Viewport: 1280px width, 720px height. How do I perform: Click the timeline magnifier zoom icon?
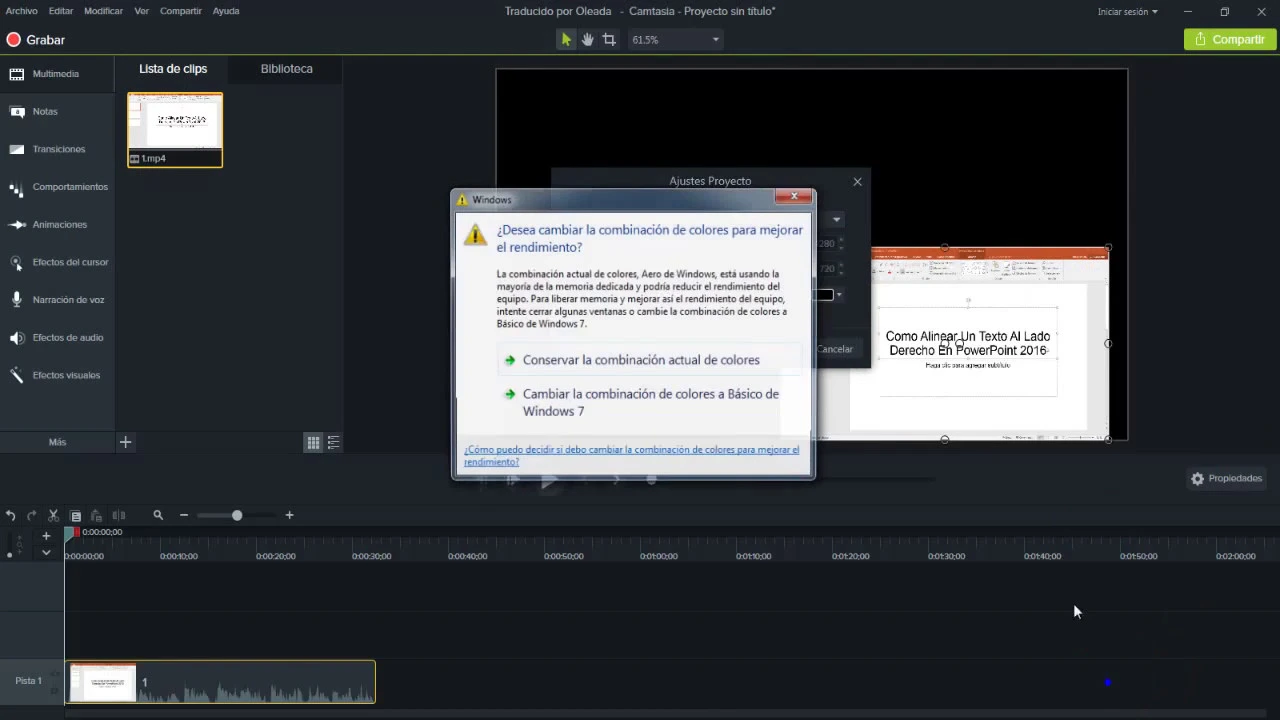pos(158,515)
